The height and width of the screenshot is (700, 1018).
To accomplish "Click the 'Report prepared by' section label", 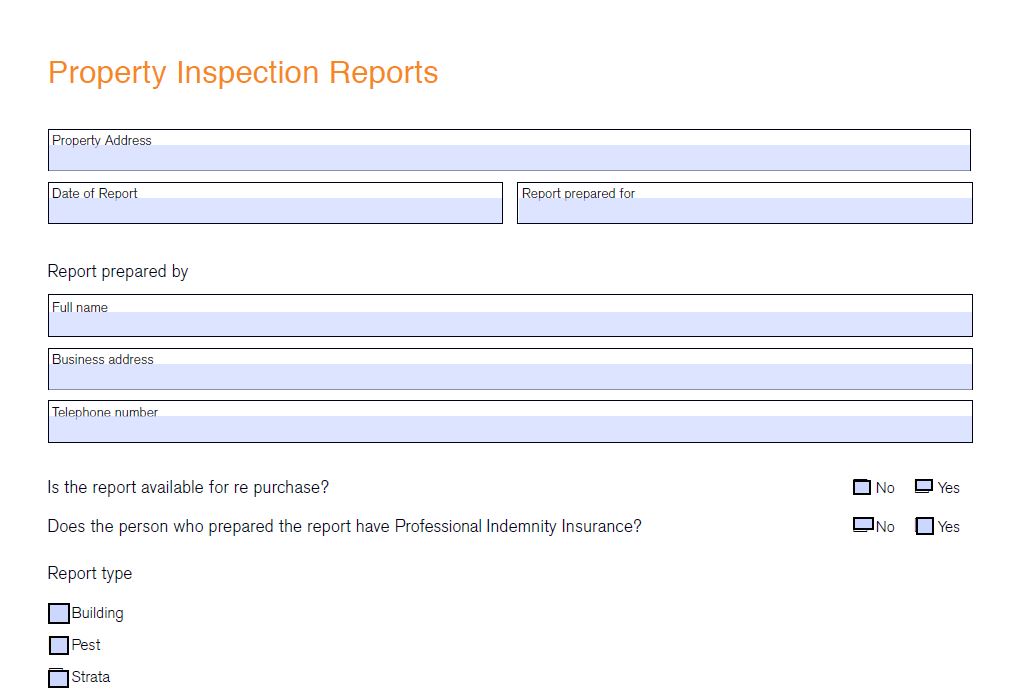I will (x=118, y=271).
